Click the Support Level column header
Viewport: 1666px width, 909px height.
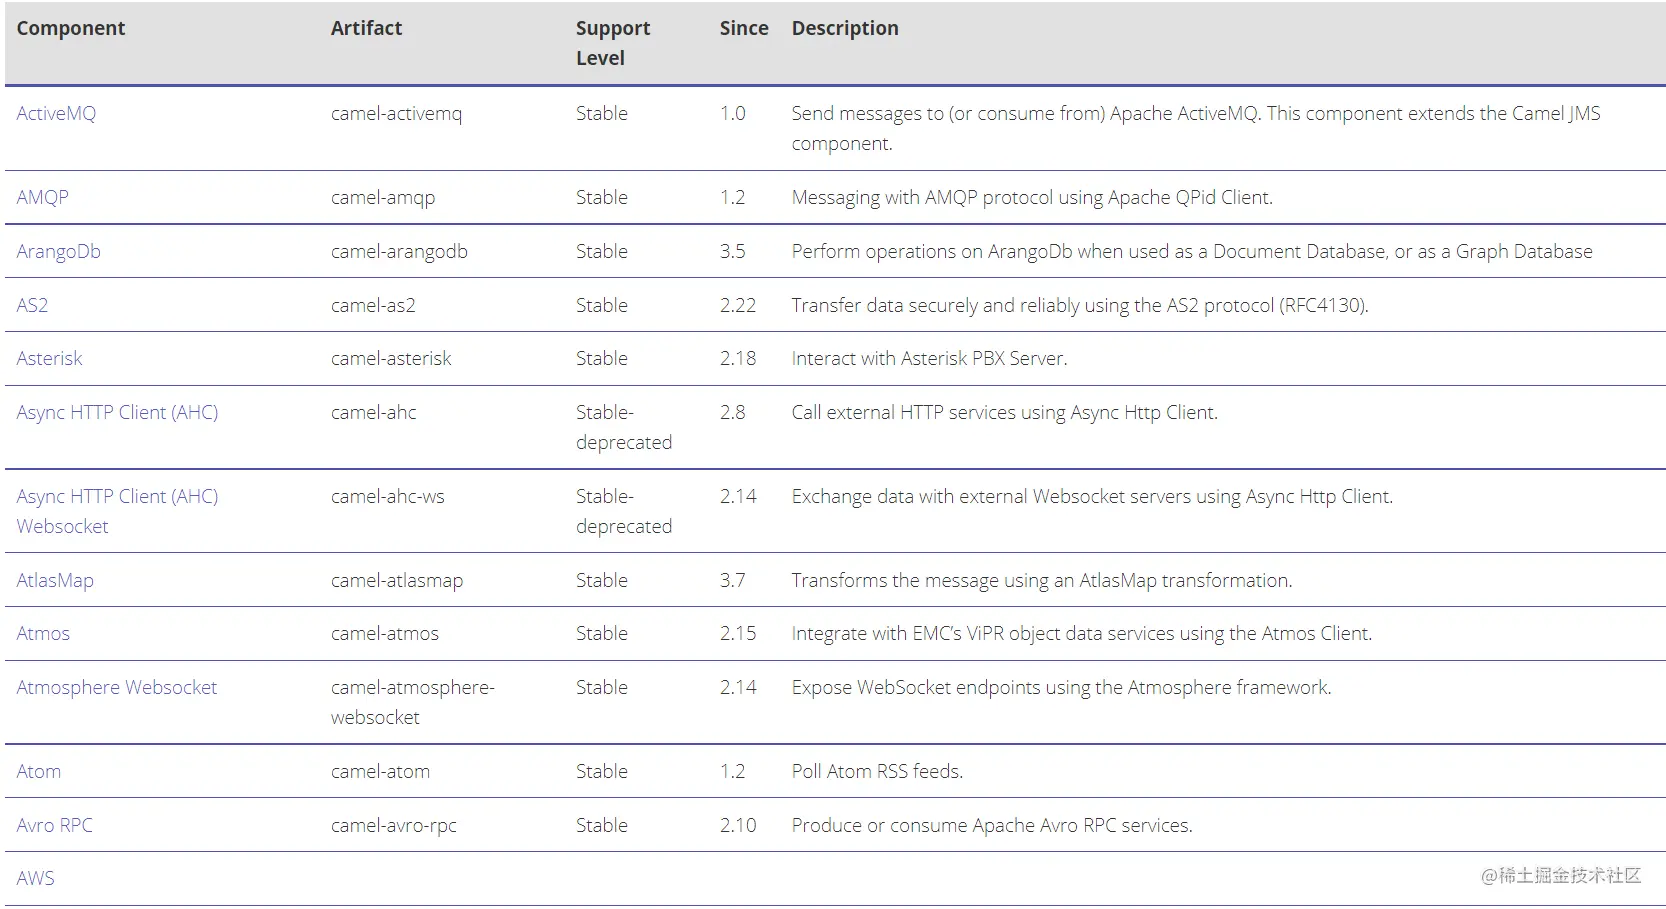coord(613,43)
